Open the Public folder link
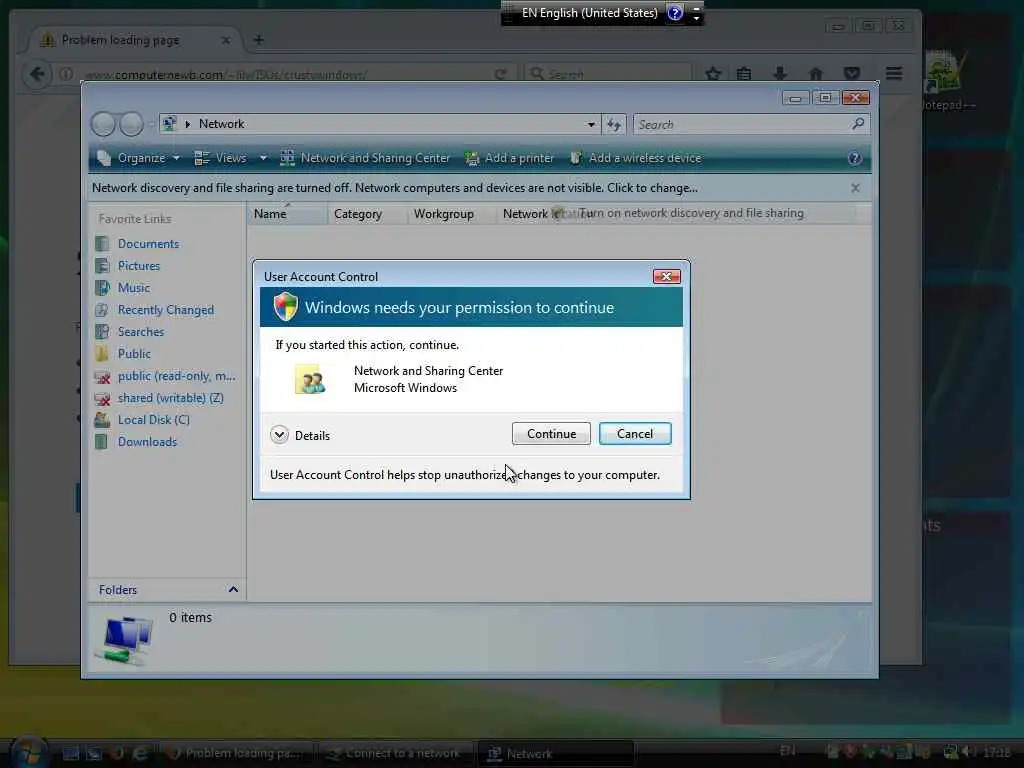Viewport: 1024px width, 768px height. click(134, 354)
